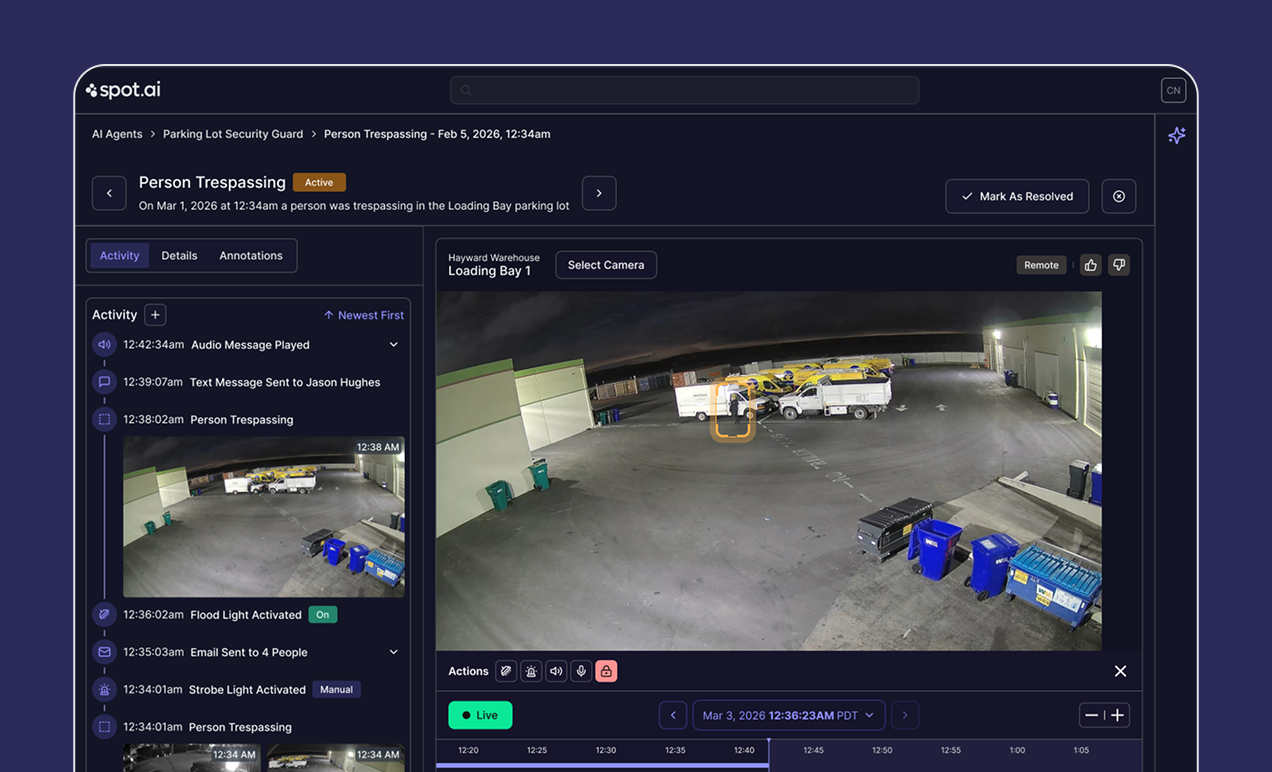Viewport: 1272px width, 772px height.
Task: Click the strobe siren icon in Activity list
Action: point(104,690)
